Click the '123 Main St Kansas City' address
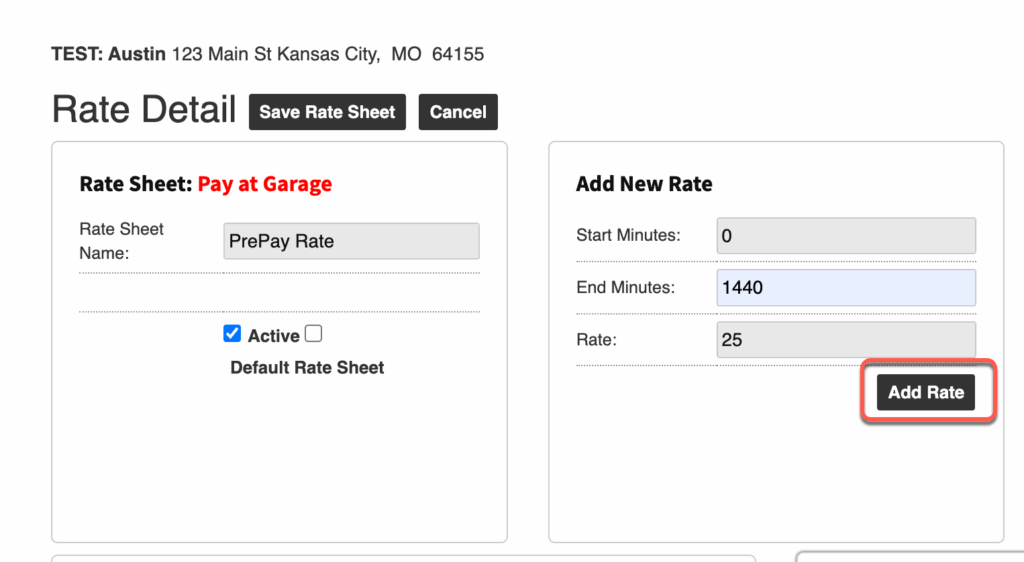Image resolution: width=1024 pixels, height=562 pixels. point(275,54)
